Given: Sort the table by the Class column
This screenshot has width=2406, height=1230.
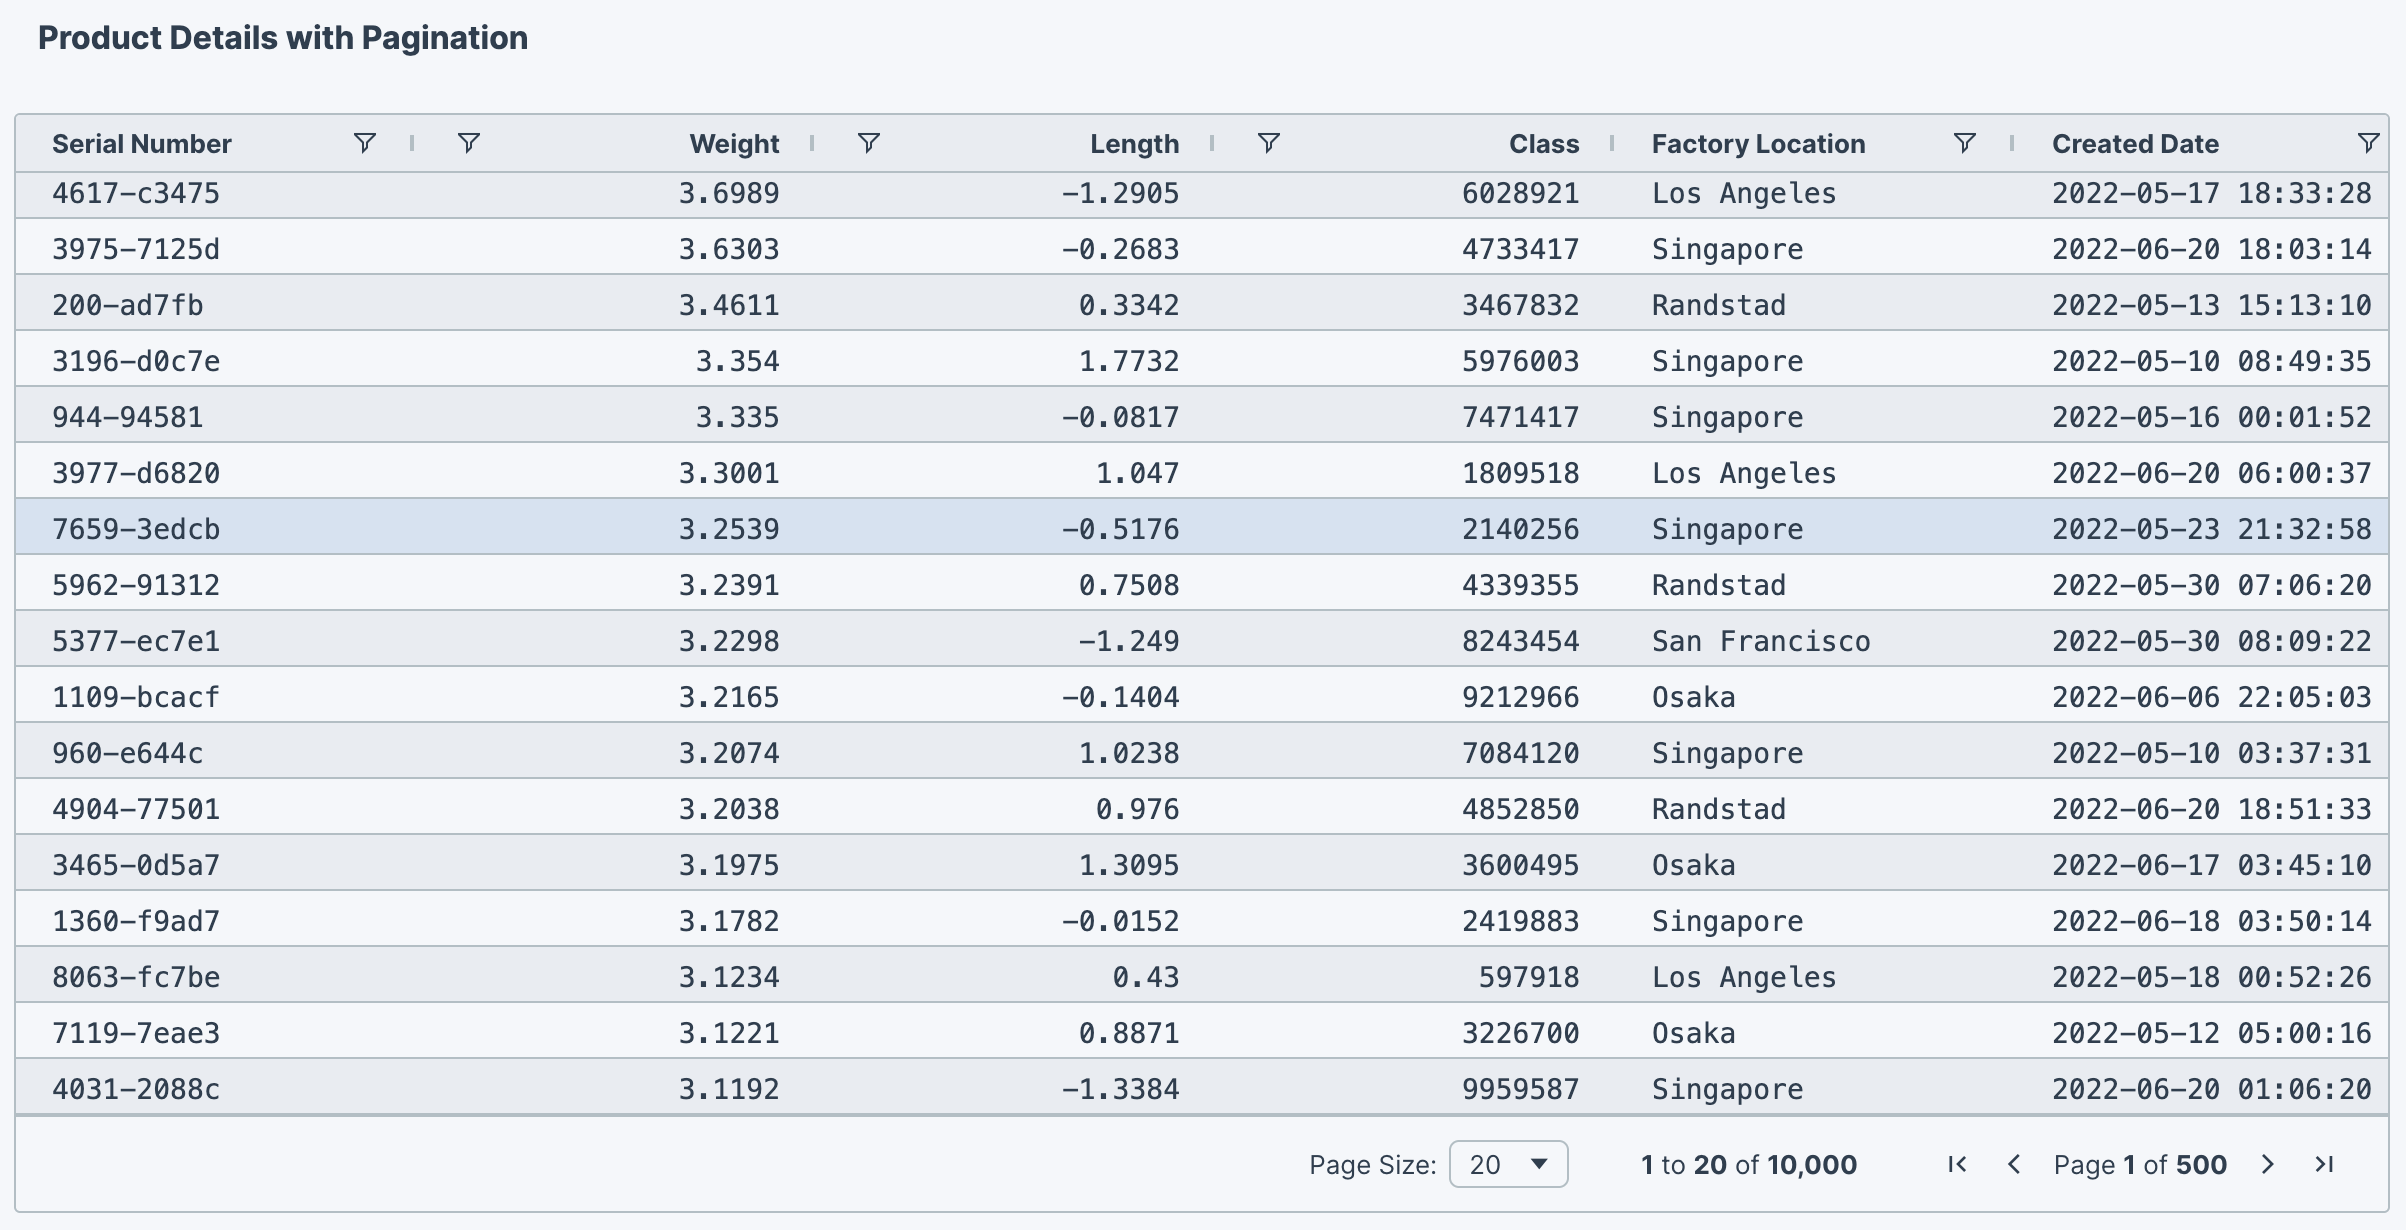Looking at the screenshot, I should pyautogui.click(x=1543, y=143).
